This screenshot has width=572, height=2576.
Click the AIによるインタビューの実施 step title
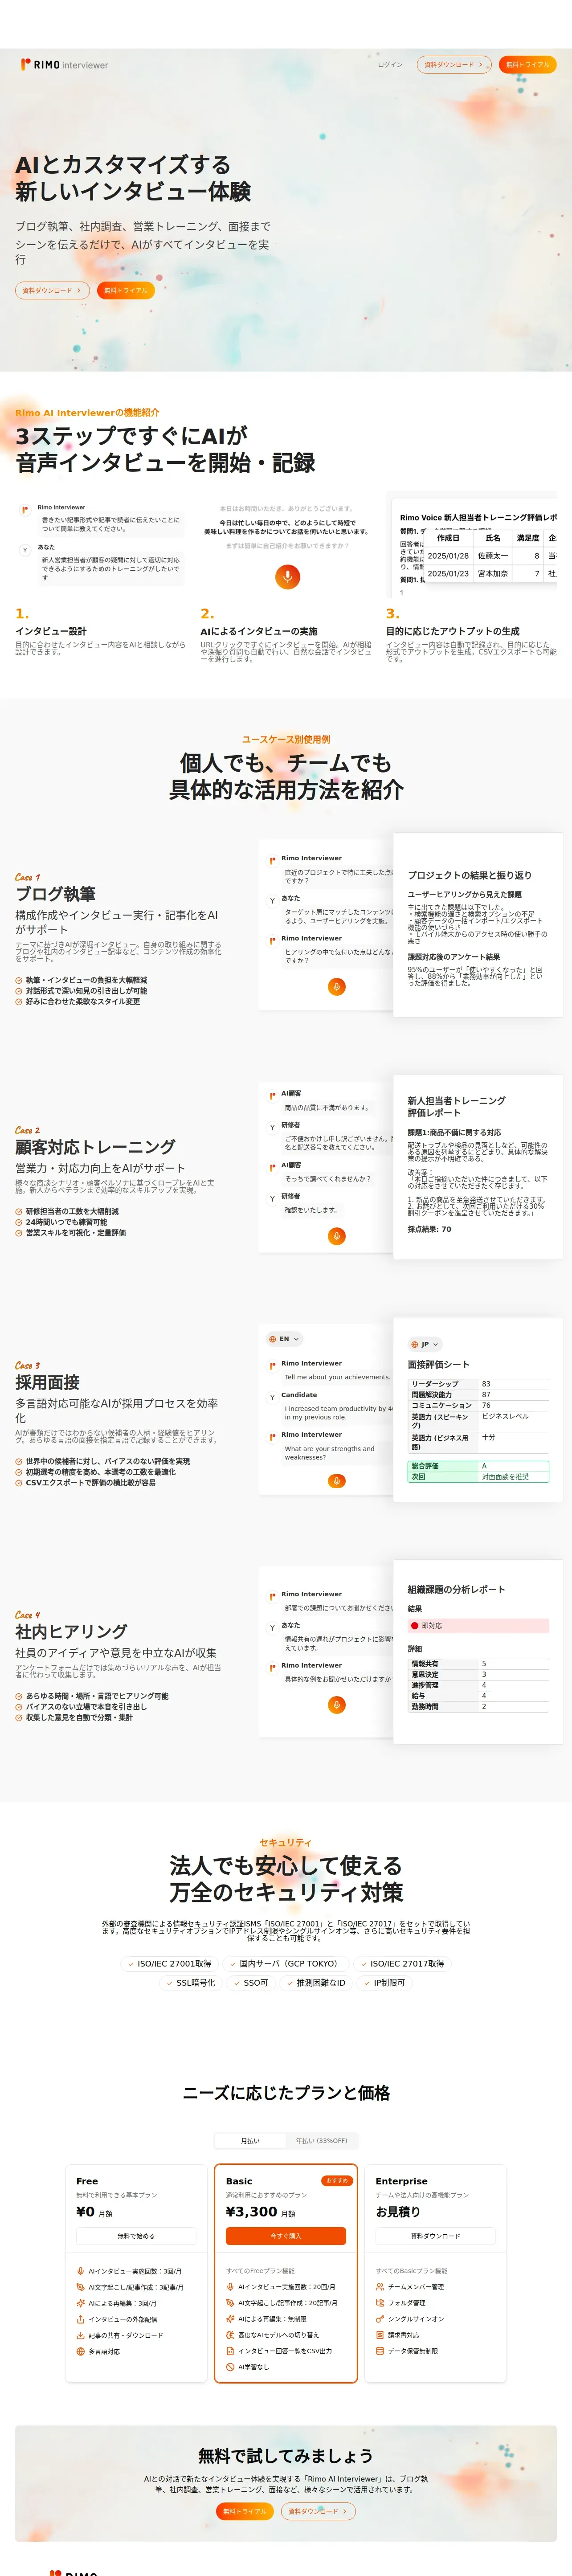[x=259, y=631]
